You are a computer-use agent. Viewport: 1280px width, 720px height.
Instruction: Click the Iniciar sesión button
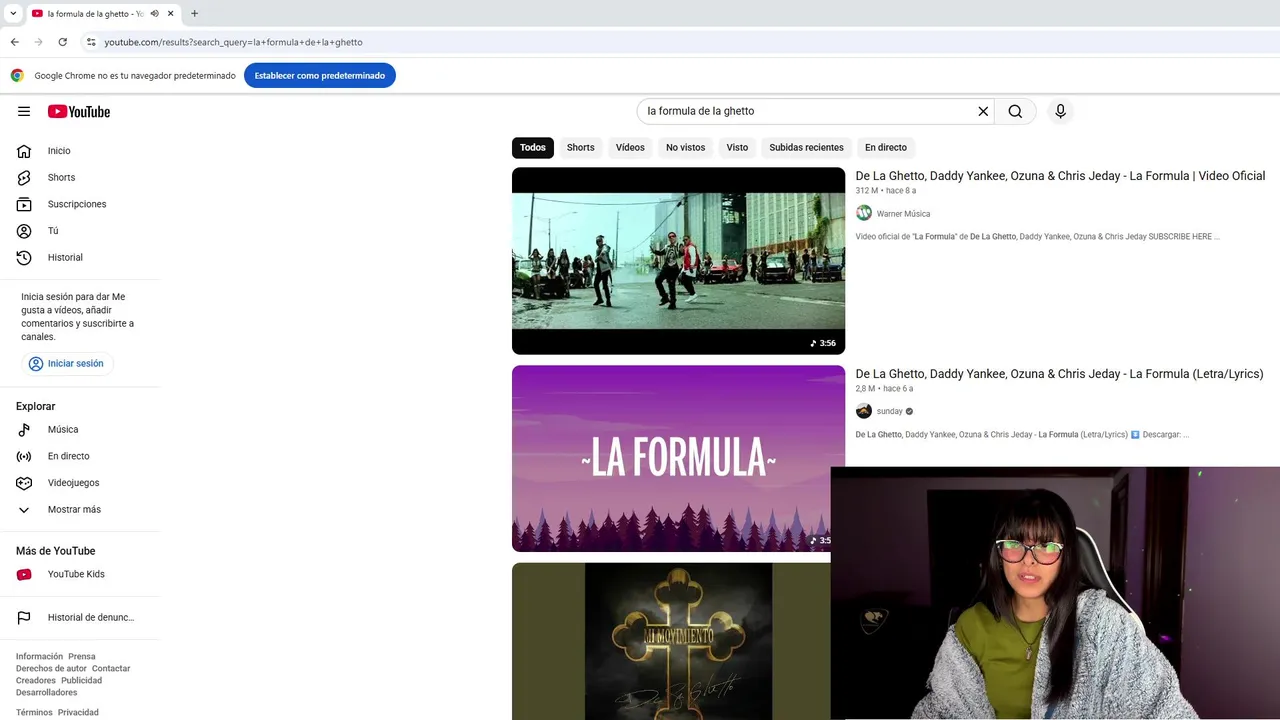coord(66,364)
